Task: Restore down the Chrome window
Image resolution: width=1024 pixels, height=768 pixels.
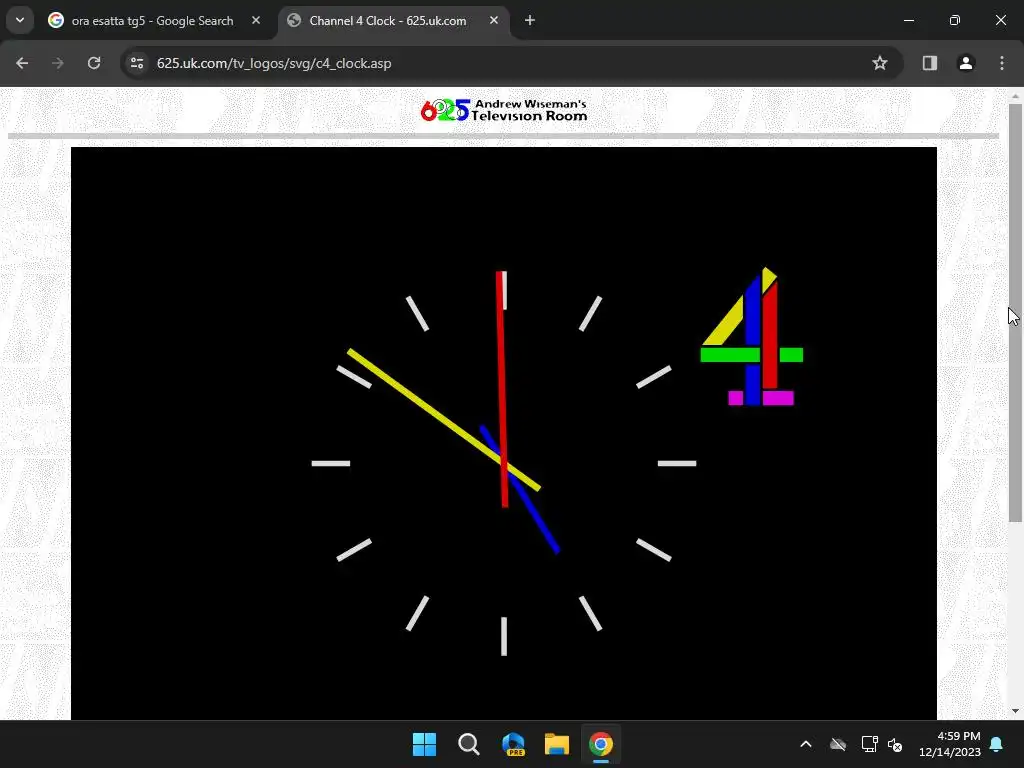Action: [955, 20]
